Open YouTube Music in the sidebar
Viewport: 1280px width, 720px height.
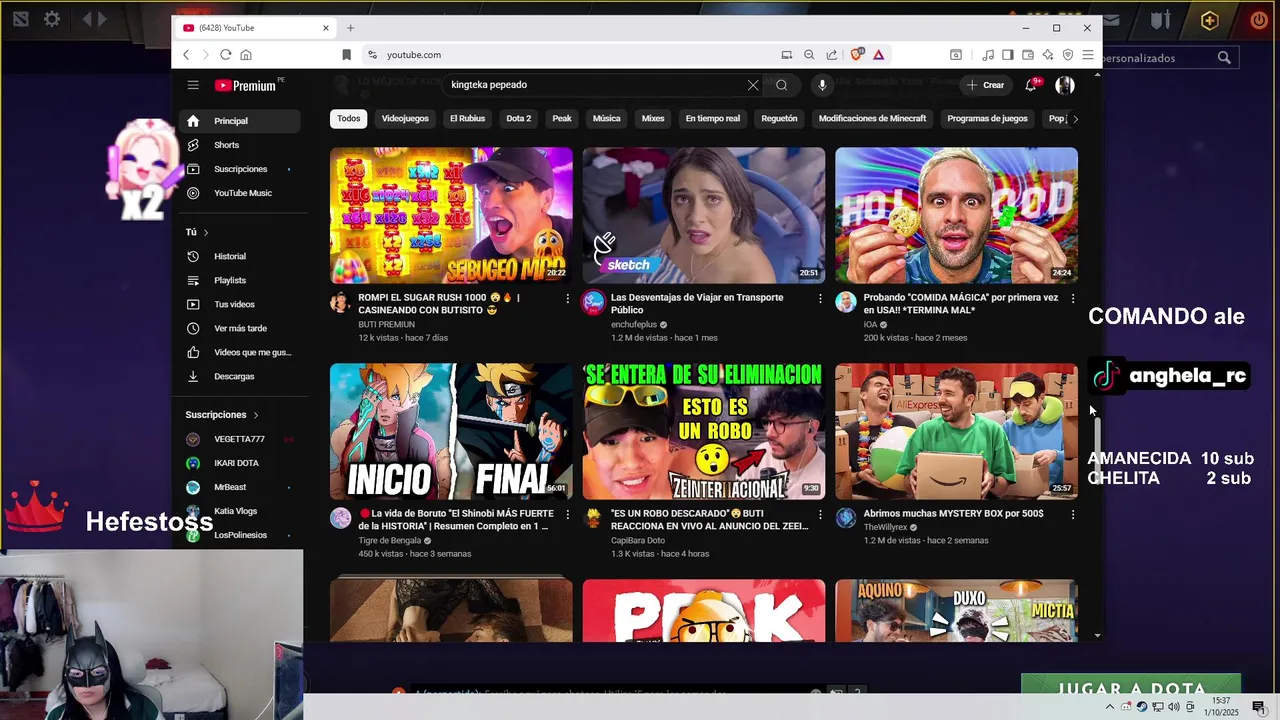pyautogui.click(x=240, y=193)
